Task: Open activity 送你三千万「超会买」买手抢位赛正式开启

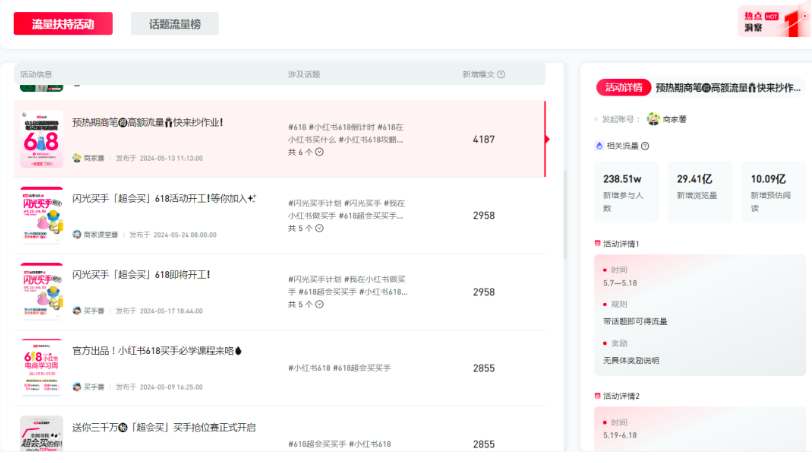Action: click(164, 428)
